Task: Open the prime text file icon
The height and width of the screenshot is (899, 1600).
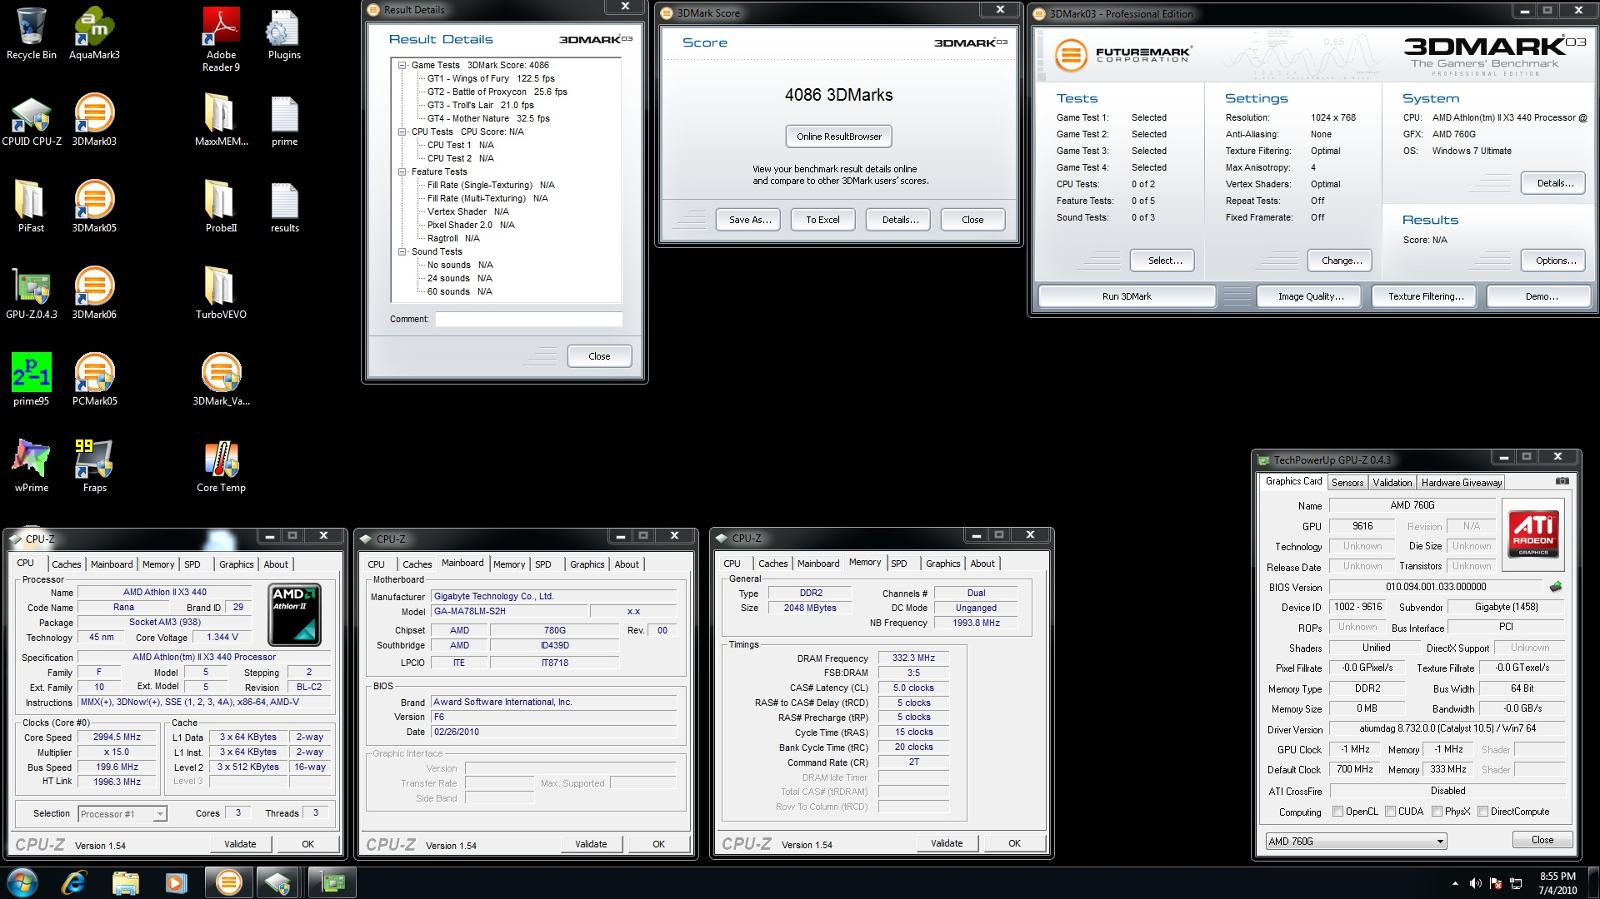Action: [x=284, y=121]
